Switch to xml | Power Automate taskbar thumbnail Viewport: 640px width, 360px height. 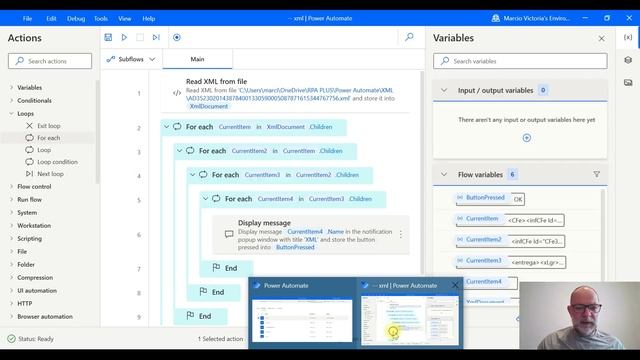pos(410,321)
